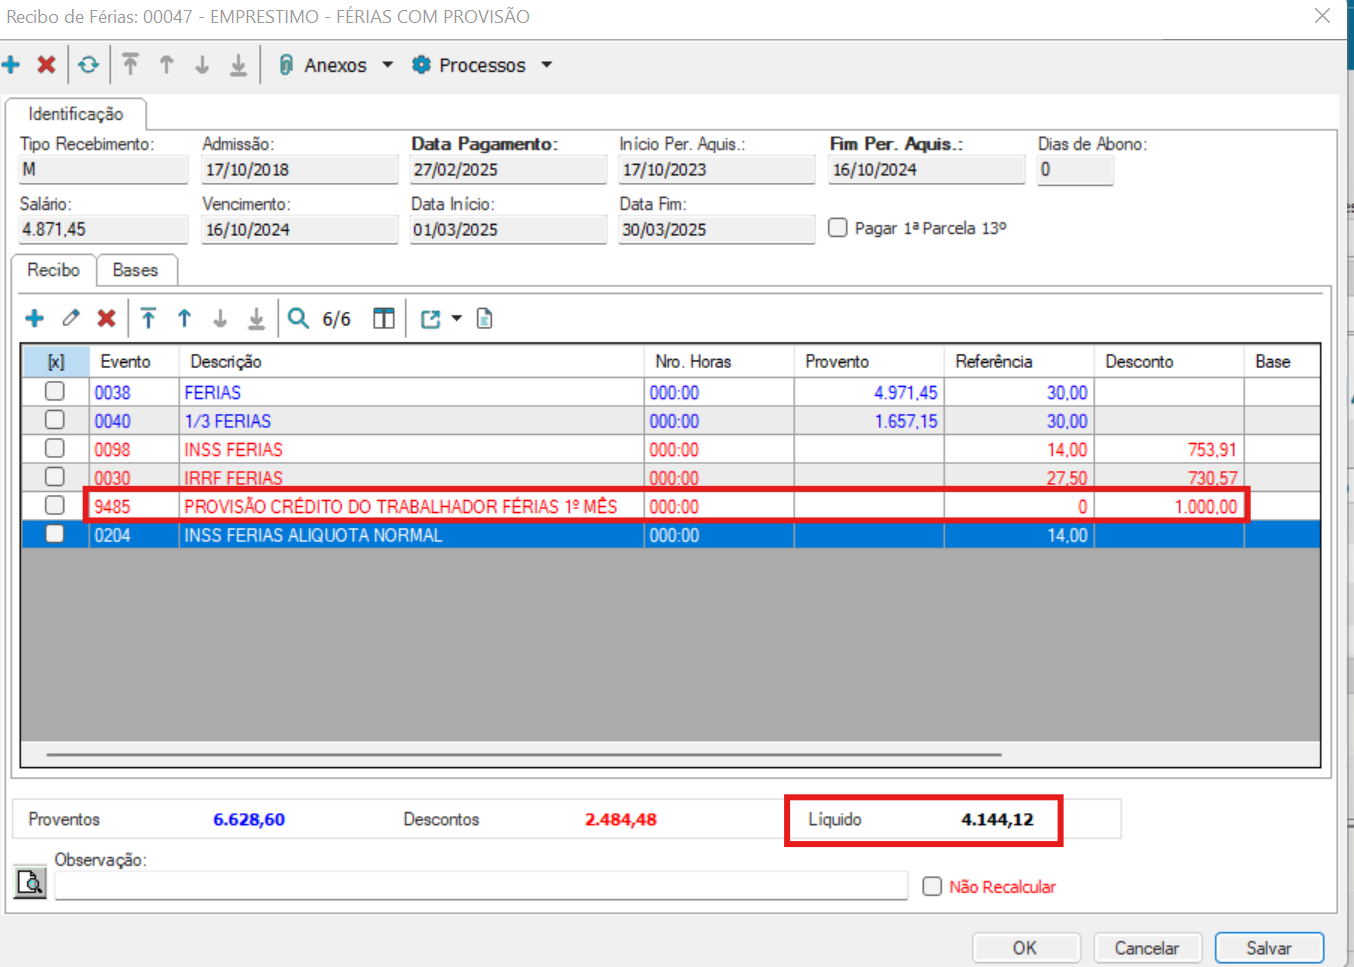Viewport: 1354px width, 967px height.
Task: Add a new event to the Recibo grid
Action: (35, 319)
